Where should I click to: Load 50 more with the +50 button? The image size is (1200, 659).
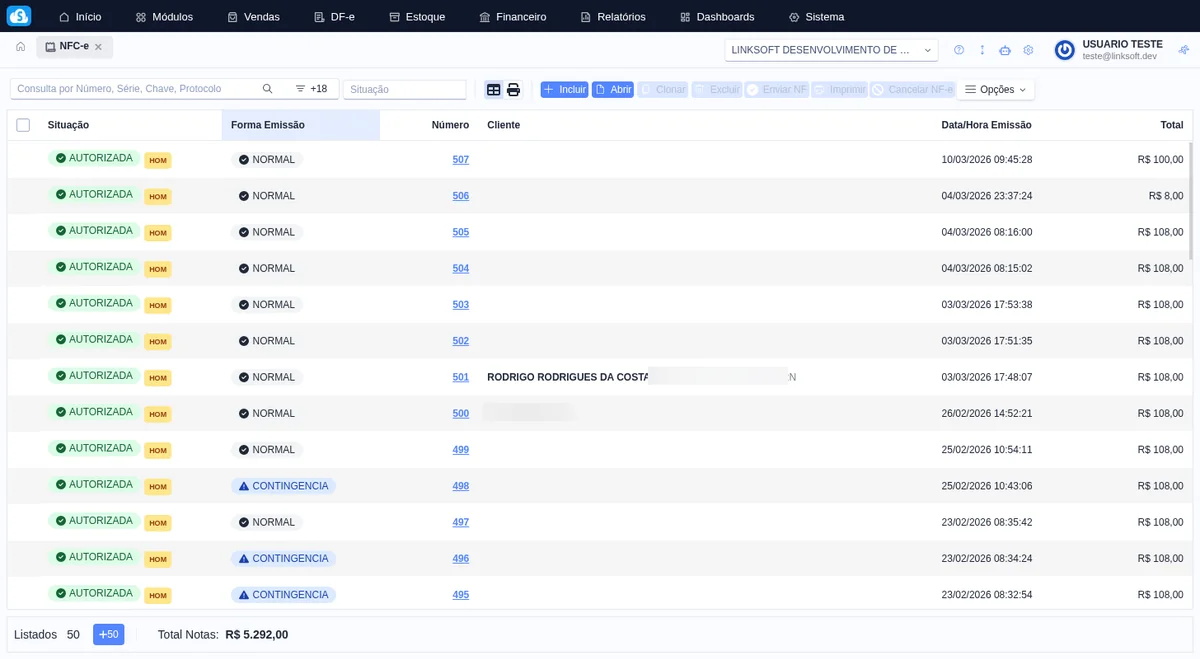click(x=108, y=634)
